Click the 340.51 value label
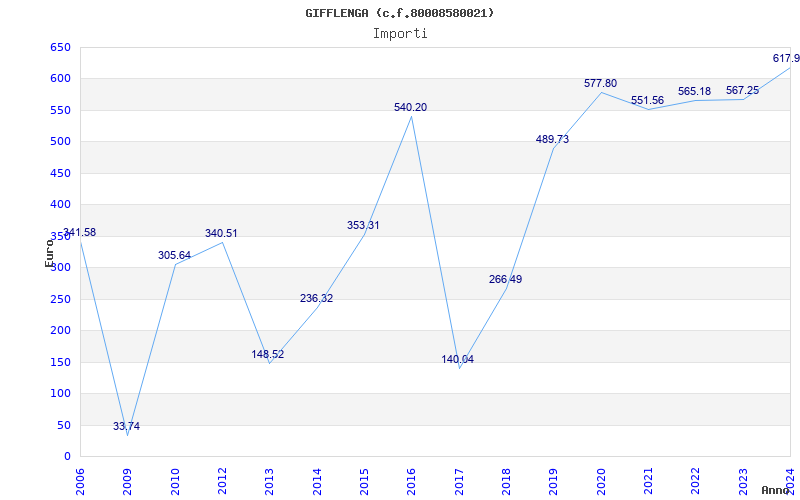 pos(221,233)
